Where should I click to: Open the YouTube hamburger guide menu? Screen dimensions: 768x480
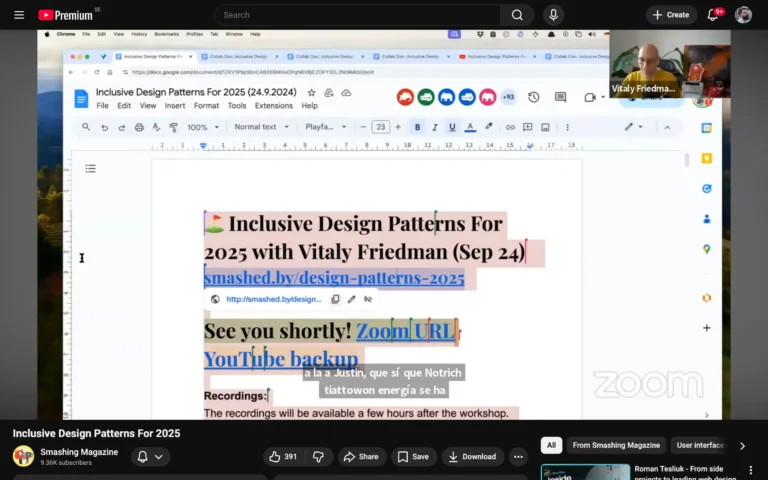click(19, 15)
